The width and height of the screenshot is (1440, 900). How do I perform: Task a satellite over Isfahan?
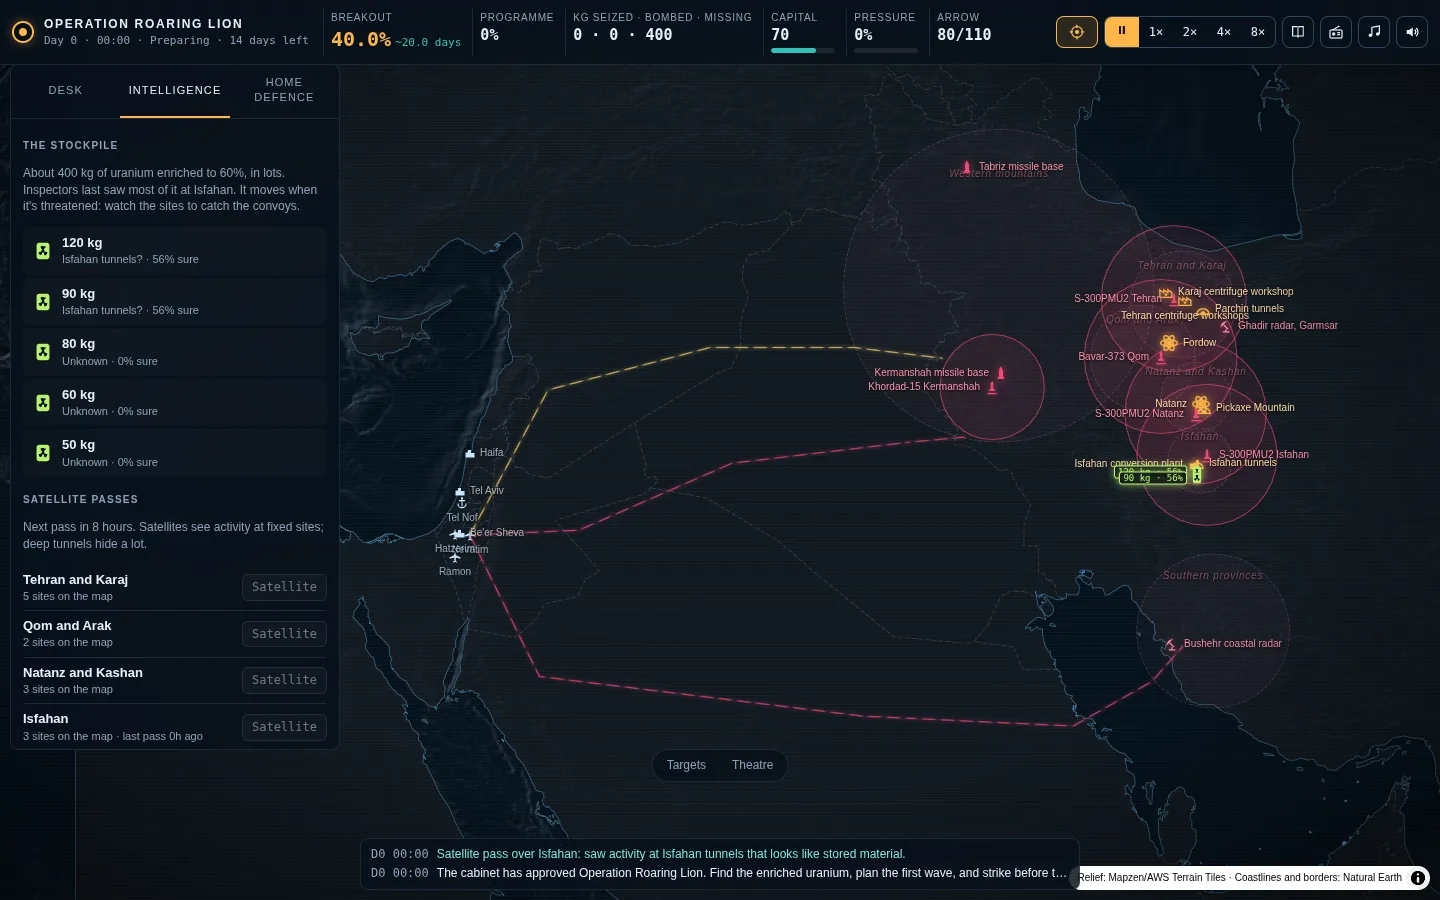[284, 727]
